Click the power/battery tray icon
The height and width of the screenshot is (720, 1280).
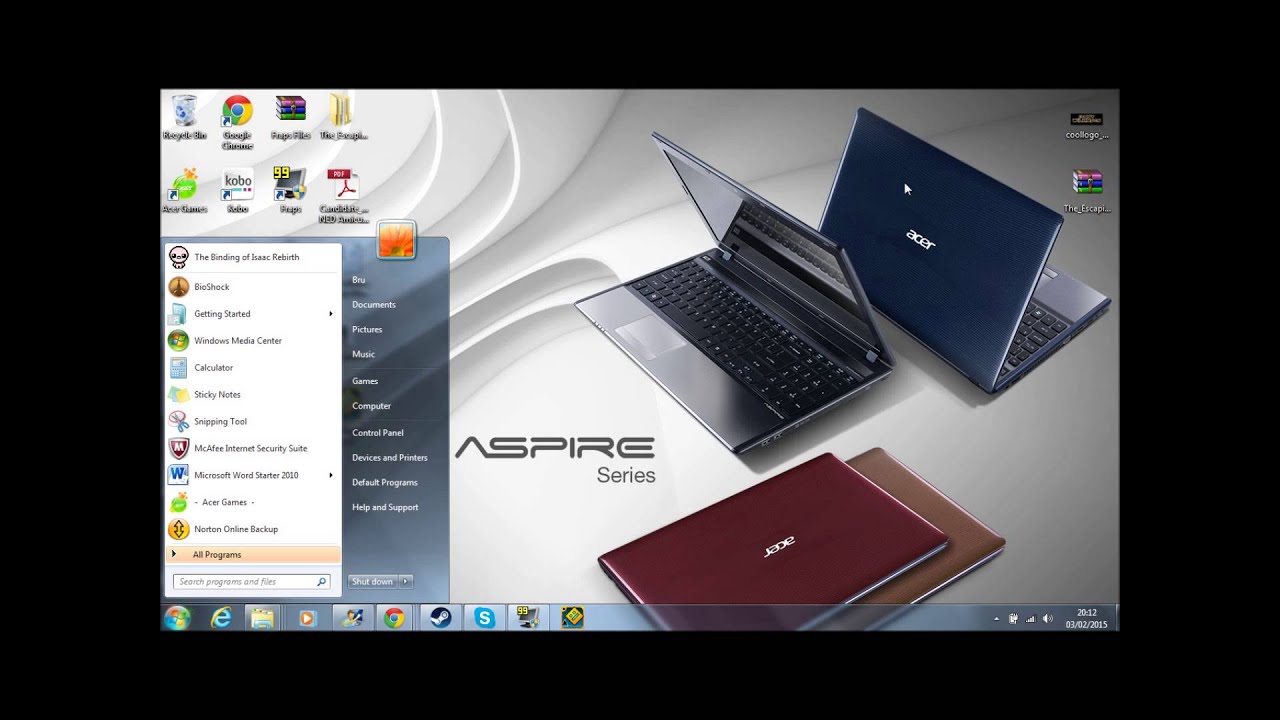click(x=1013, y=619)
